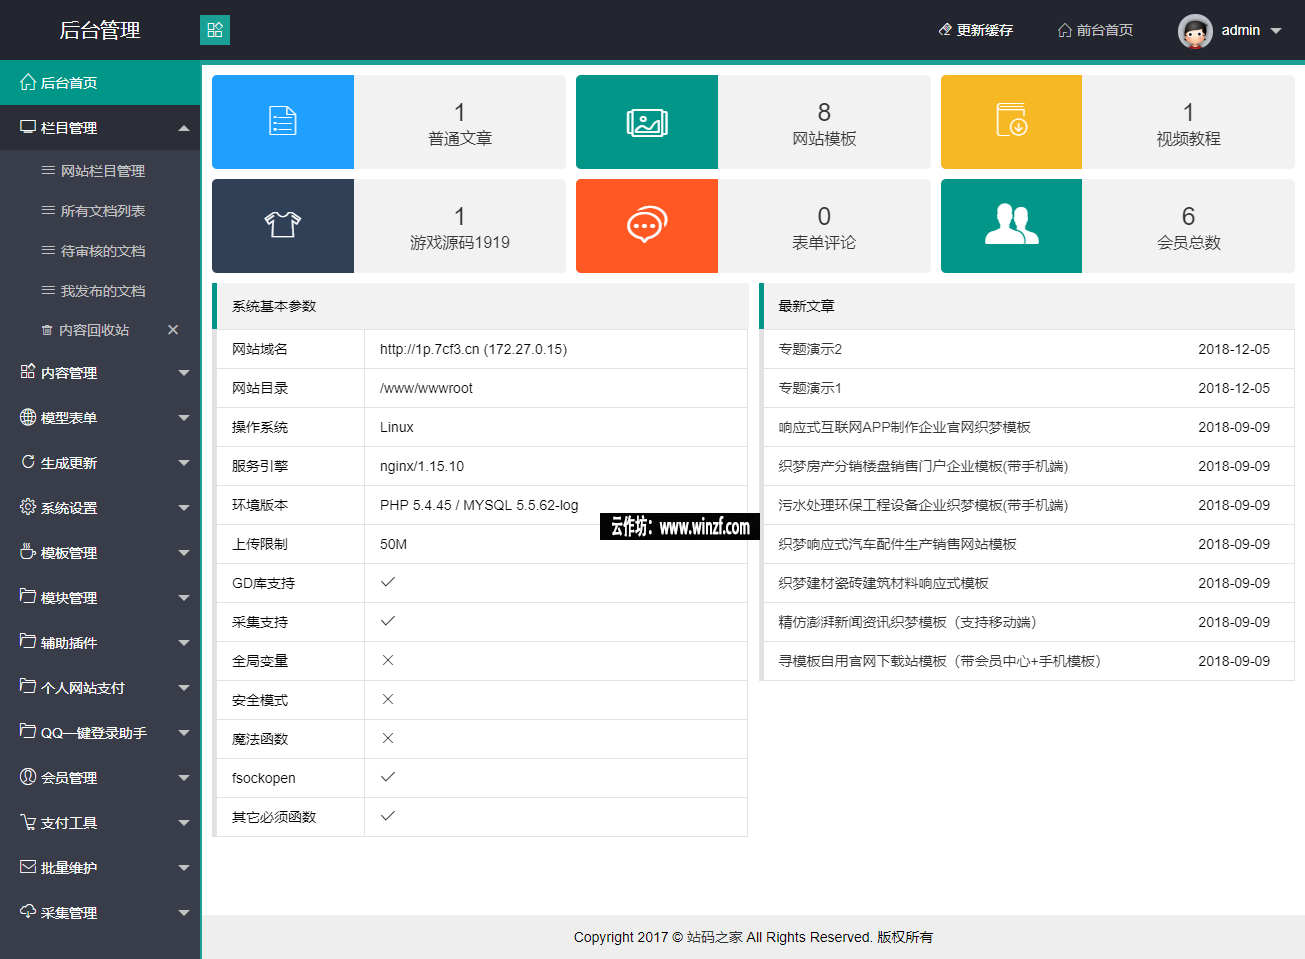The image size is (1305, 959).
Task: Open article 专题演示1
Action: click(x=810, y=388)
